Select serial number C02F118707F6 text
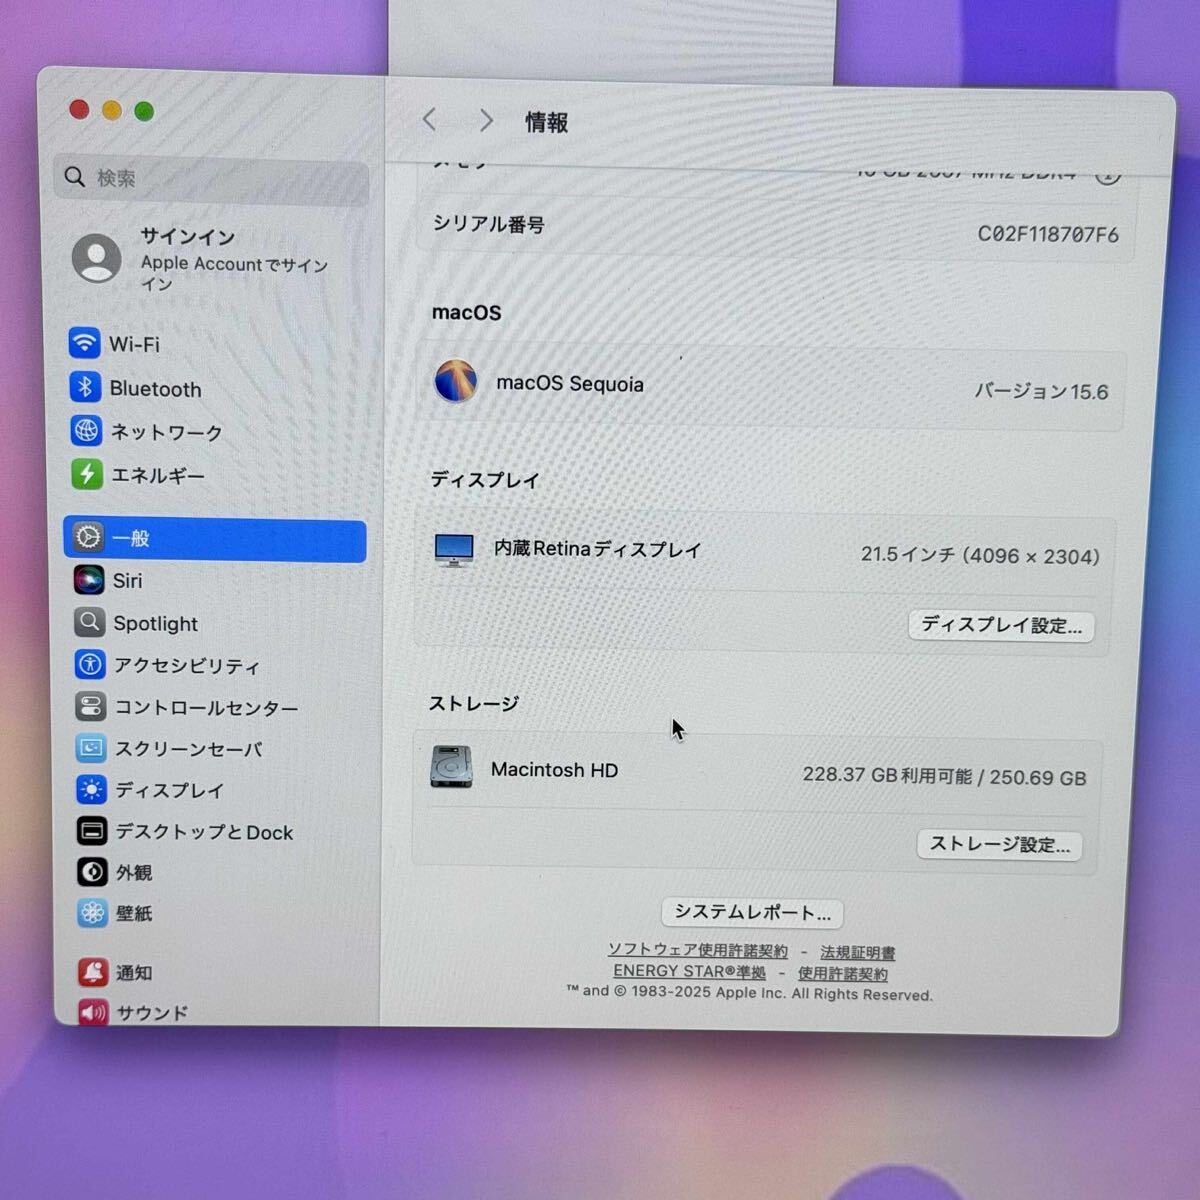1200x1200 pixels. (x=1048, y=234)
